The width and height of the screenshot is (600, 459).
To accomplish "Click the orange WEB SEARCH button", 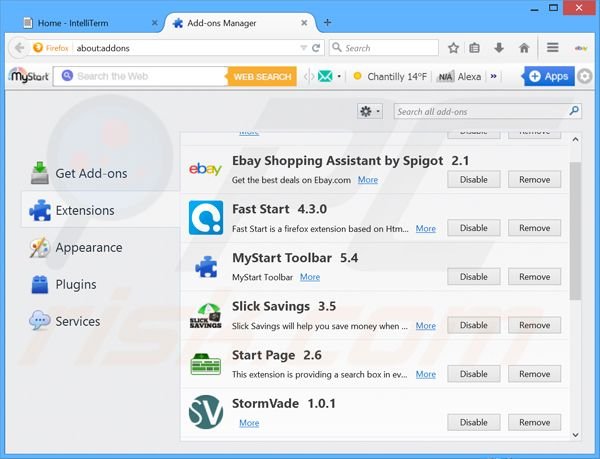I will pos(262,76).
